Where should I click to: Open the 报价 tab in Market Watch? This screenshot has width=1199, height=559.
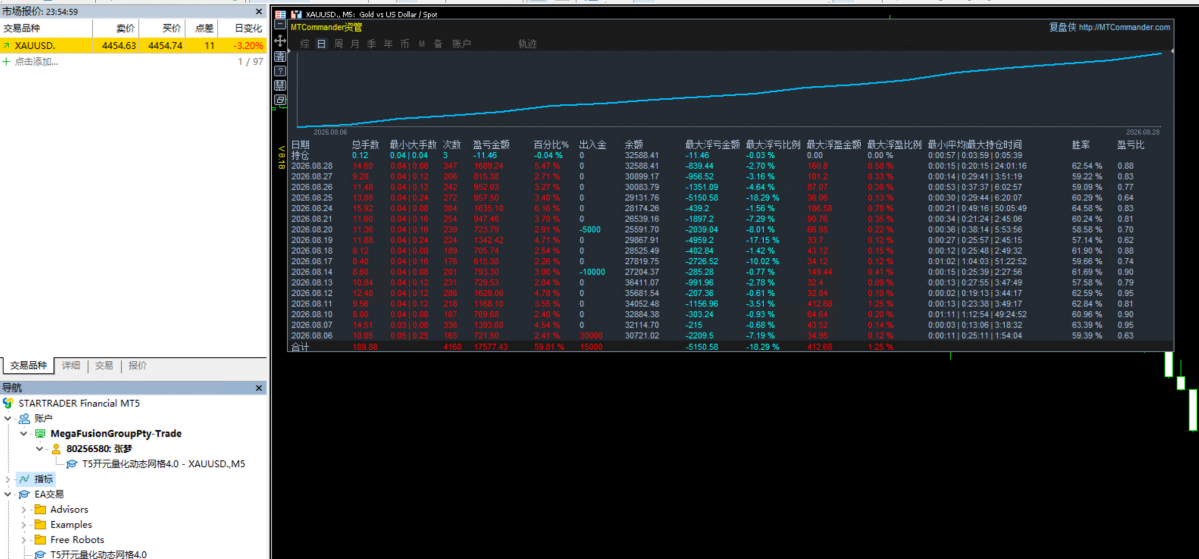click(x=138, y=366)
